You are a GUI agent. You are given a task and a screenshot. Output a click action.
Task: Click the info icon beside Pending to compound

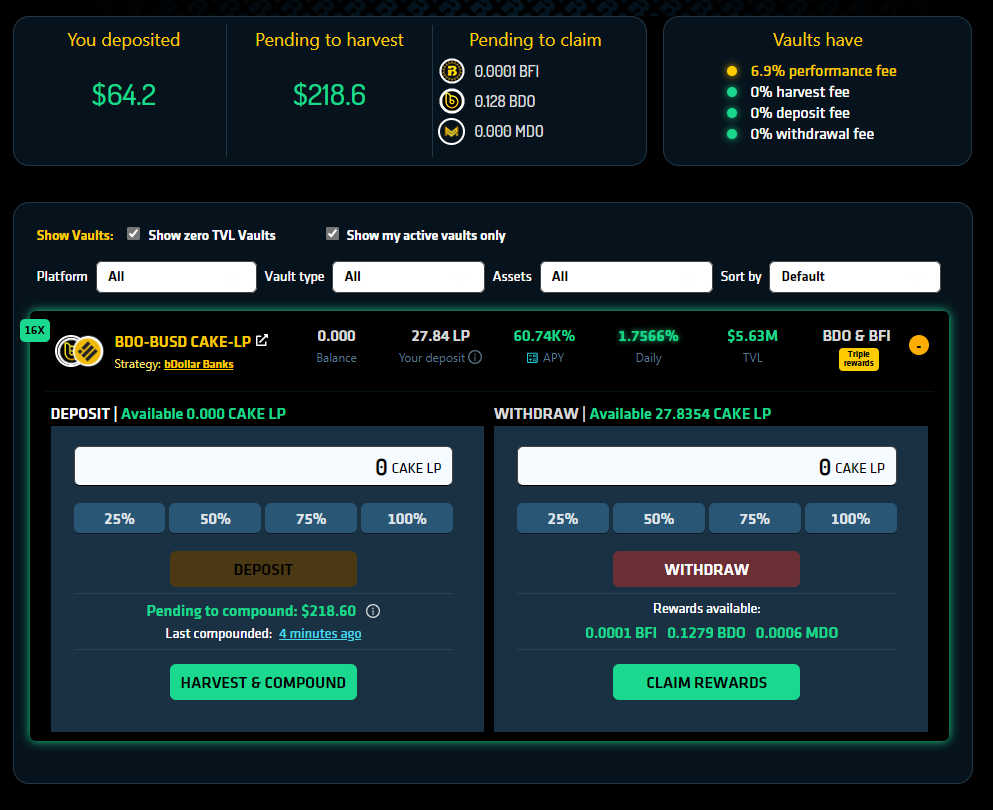coord(373,611)
